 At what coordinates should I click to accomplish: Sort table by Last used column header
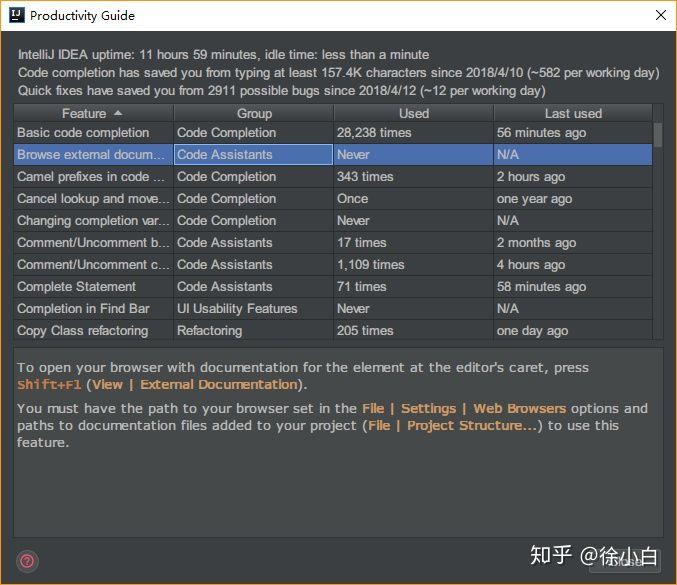tap(573, 113)
